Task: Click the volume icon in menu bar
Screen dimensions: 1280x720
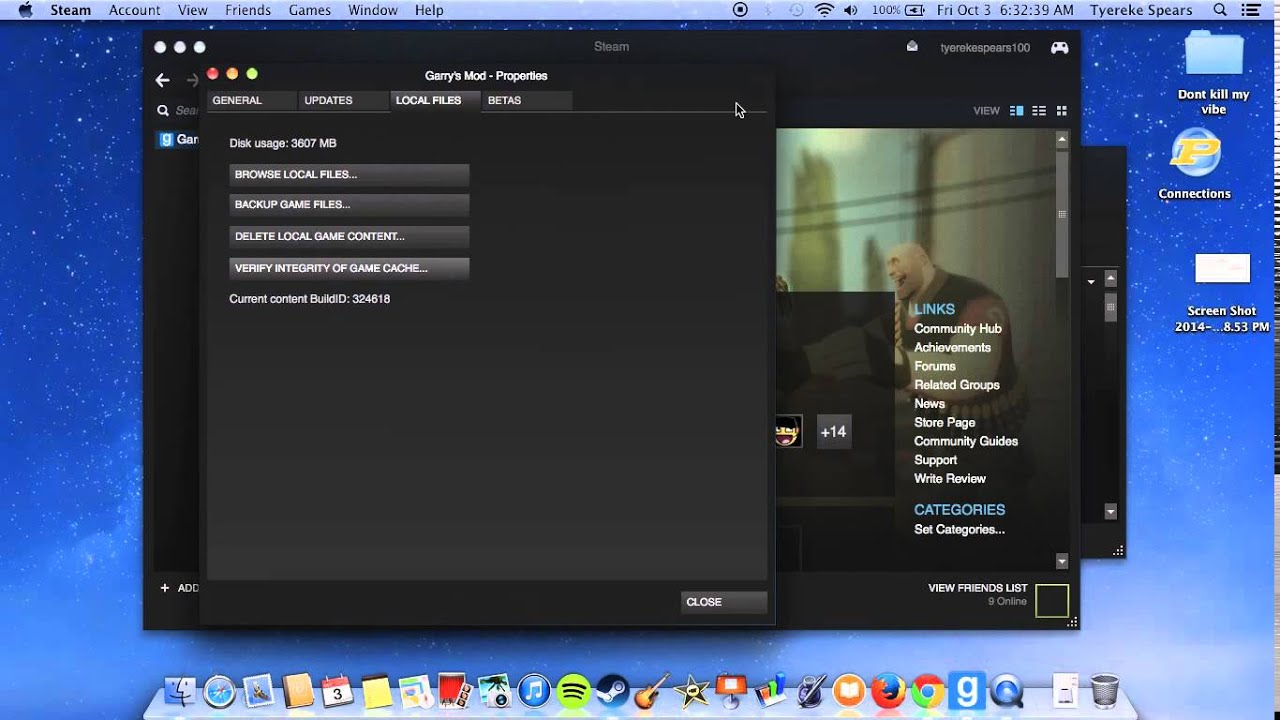Action: [850, 10]
